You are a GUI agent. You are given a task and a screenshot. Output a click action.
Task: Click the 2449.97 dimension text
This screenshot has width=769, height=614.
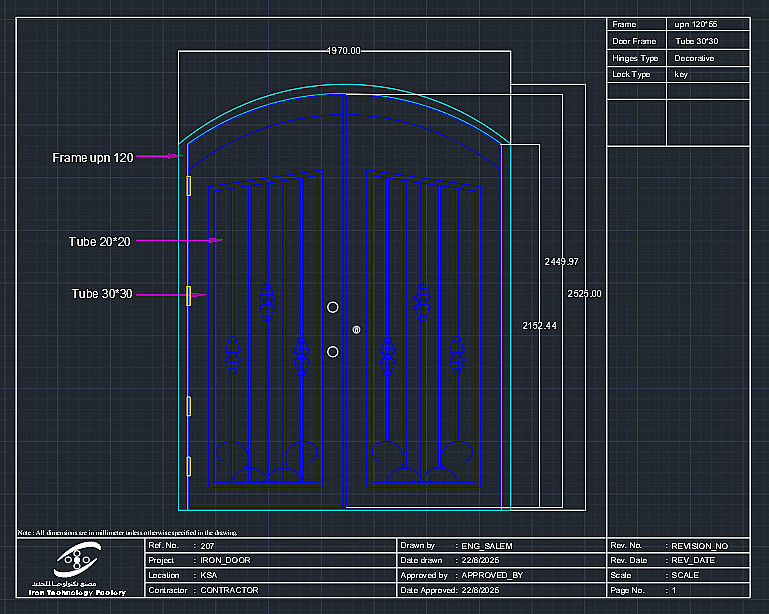tap(562, 262)
